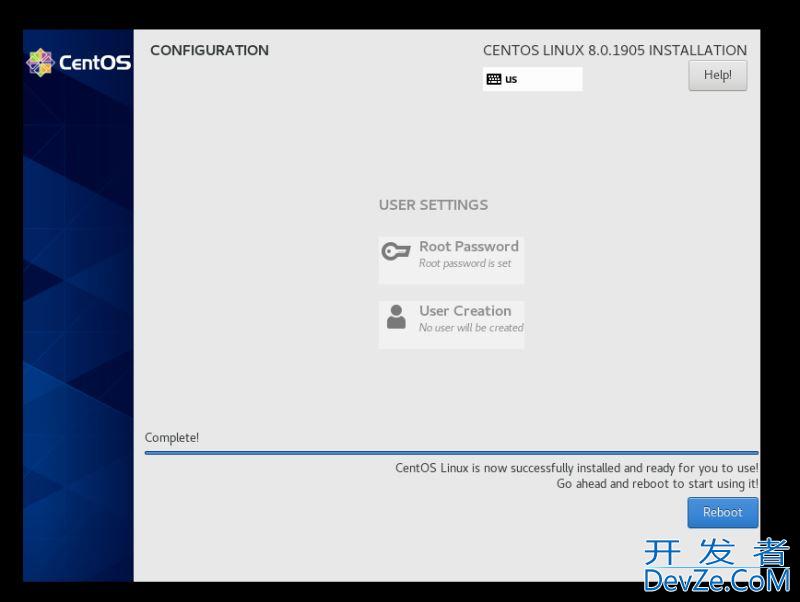This screenshot has width=800, height=602.
Task: Click the "Complete!" status text
Action: (171, 438)
